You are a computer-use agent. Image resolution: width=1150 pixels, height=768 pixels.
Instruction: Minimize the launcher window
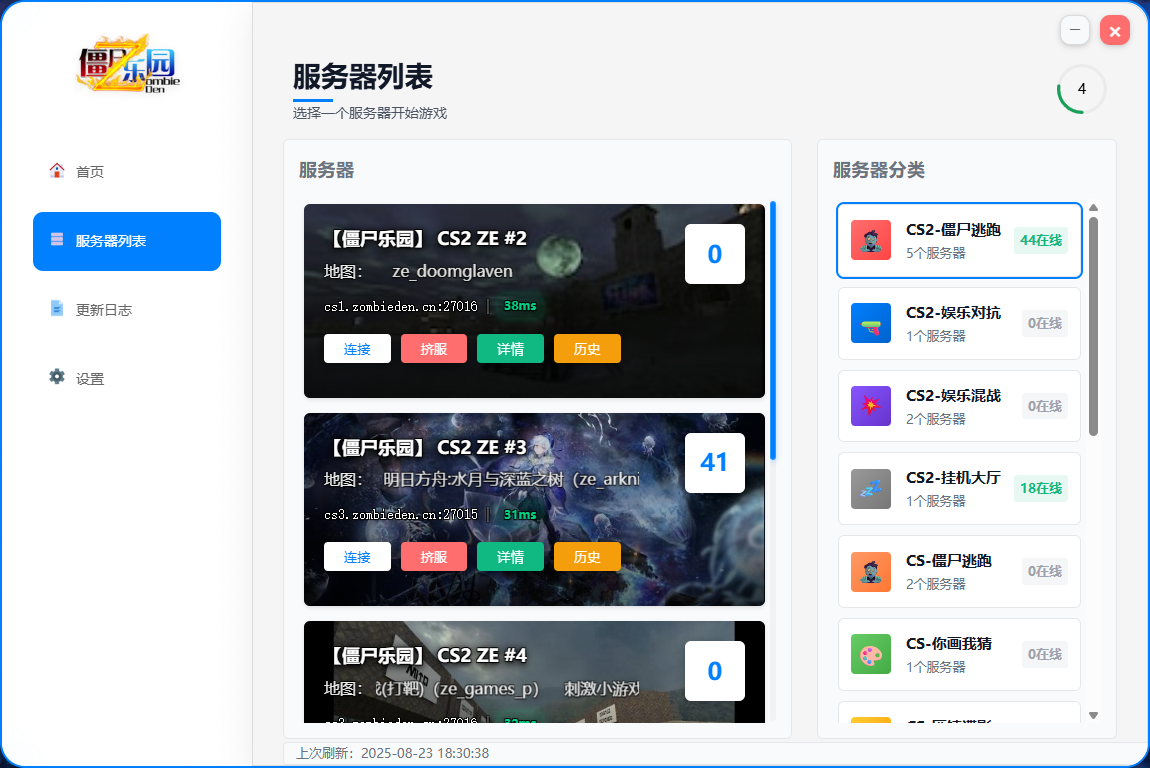click(1074, 30)
